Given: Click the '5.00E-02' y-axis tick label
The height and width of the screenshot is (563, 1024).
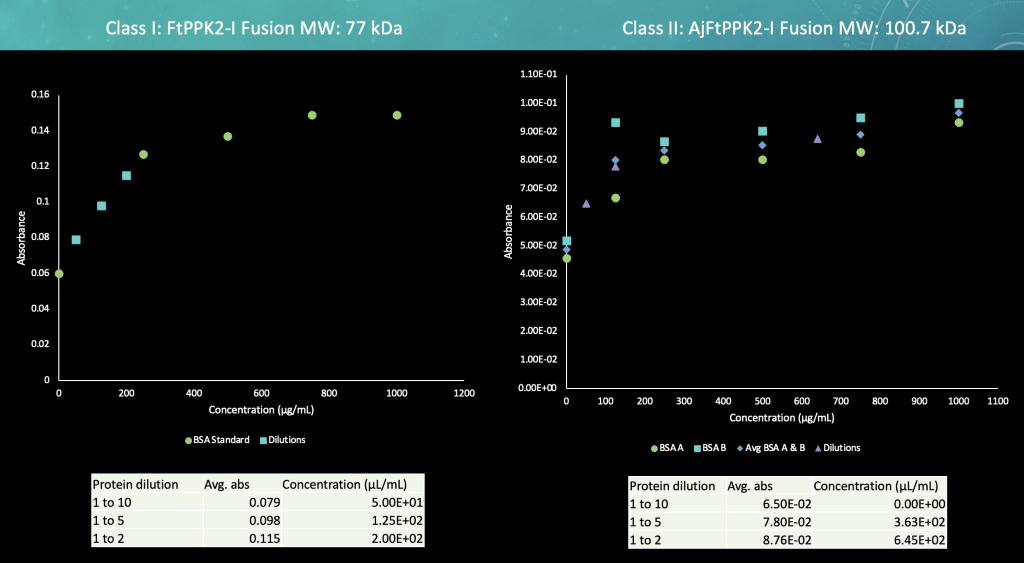Looking at the screenshot, I should (x=539, y=246).
